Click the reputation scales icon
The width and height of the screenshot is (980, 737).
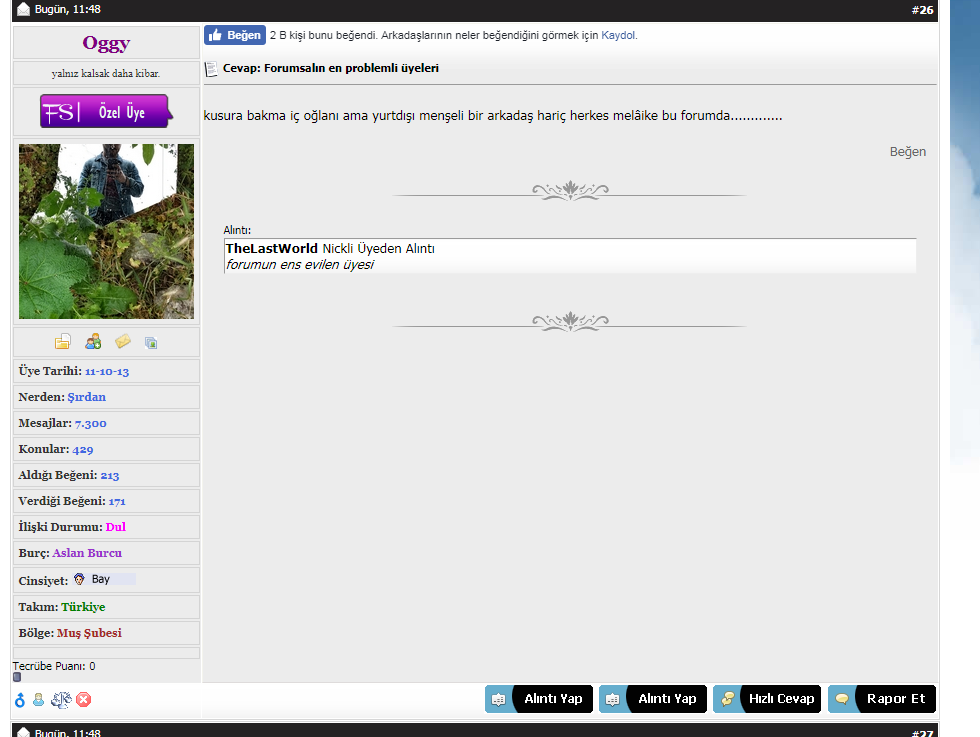coord(61,699)
